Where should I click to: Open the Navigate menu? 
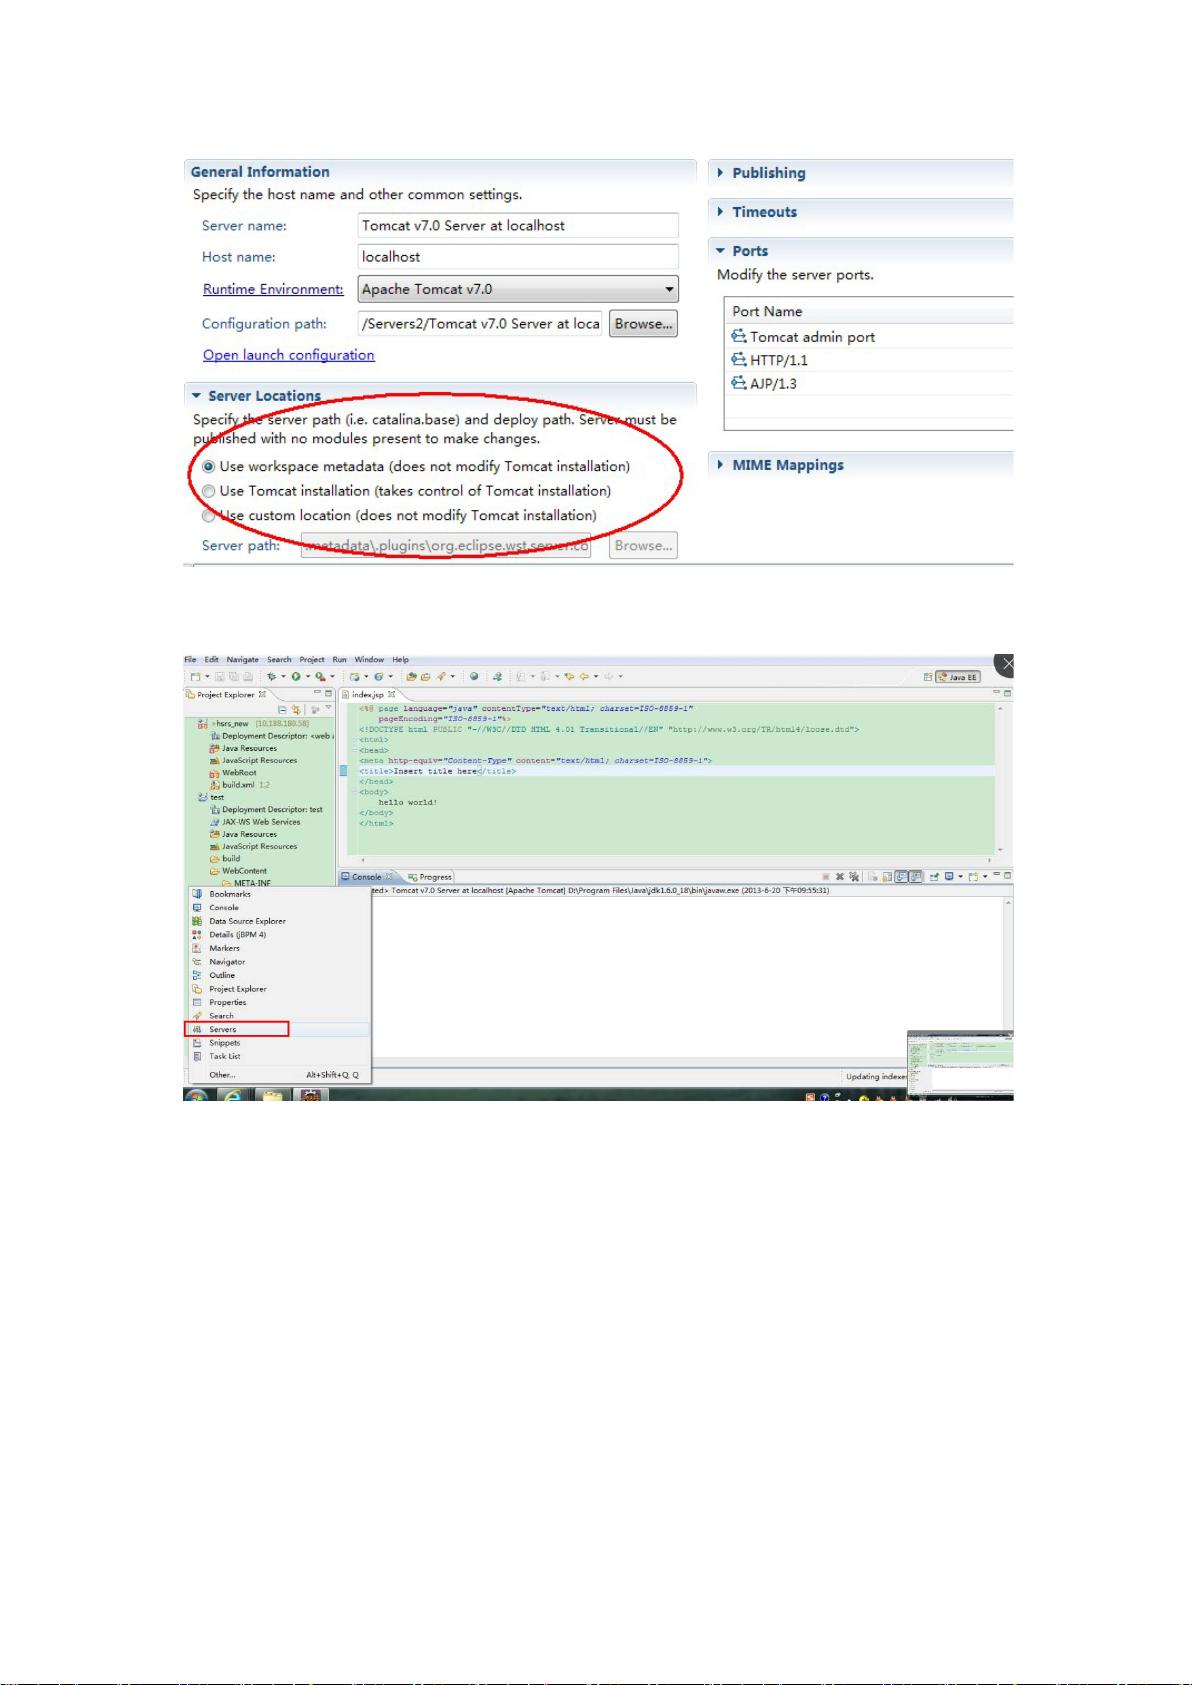242,660
